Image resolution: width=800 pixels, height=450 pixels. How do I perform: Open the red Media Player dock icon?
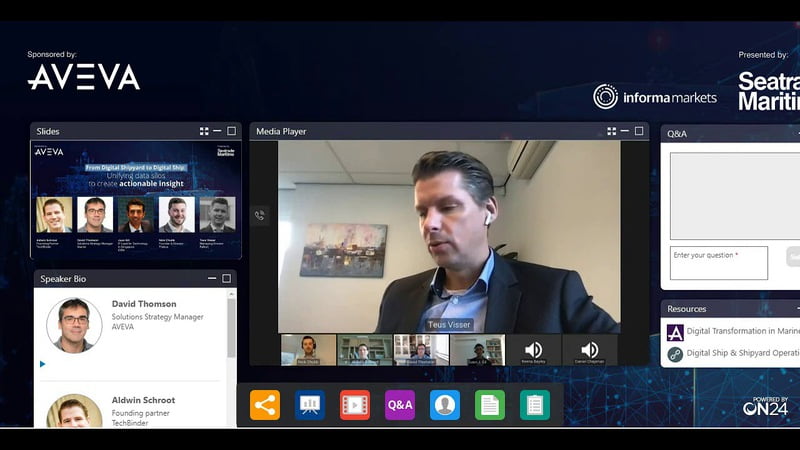[355, 405]
